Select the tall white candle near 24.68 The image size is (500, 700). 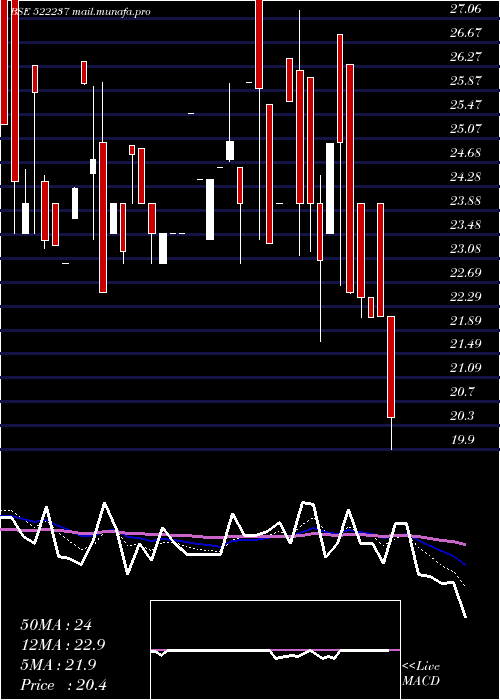point(330,188)
